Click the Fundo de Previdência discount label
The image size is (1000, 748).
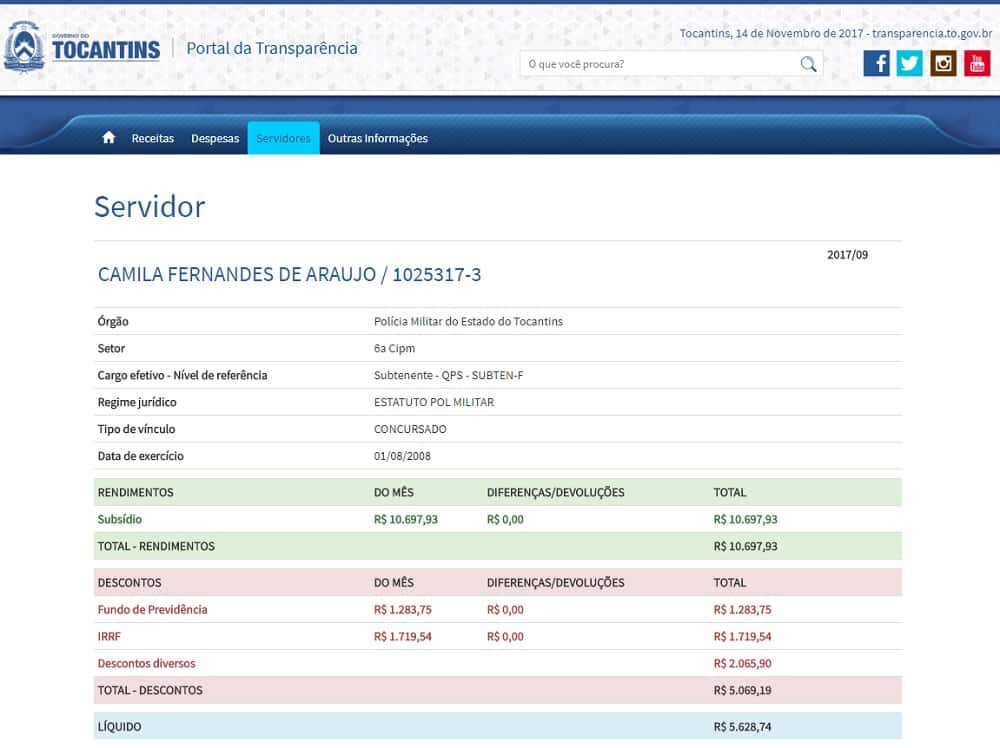pyautogui.click(x=152, y=610)
